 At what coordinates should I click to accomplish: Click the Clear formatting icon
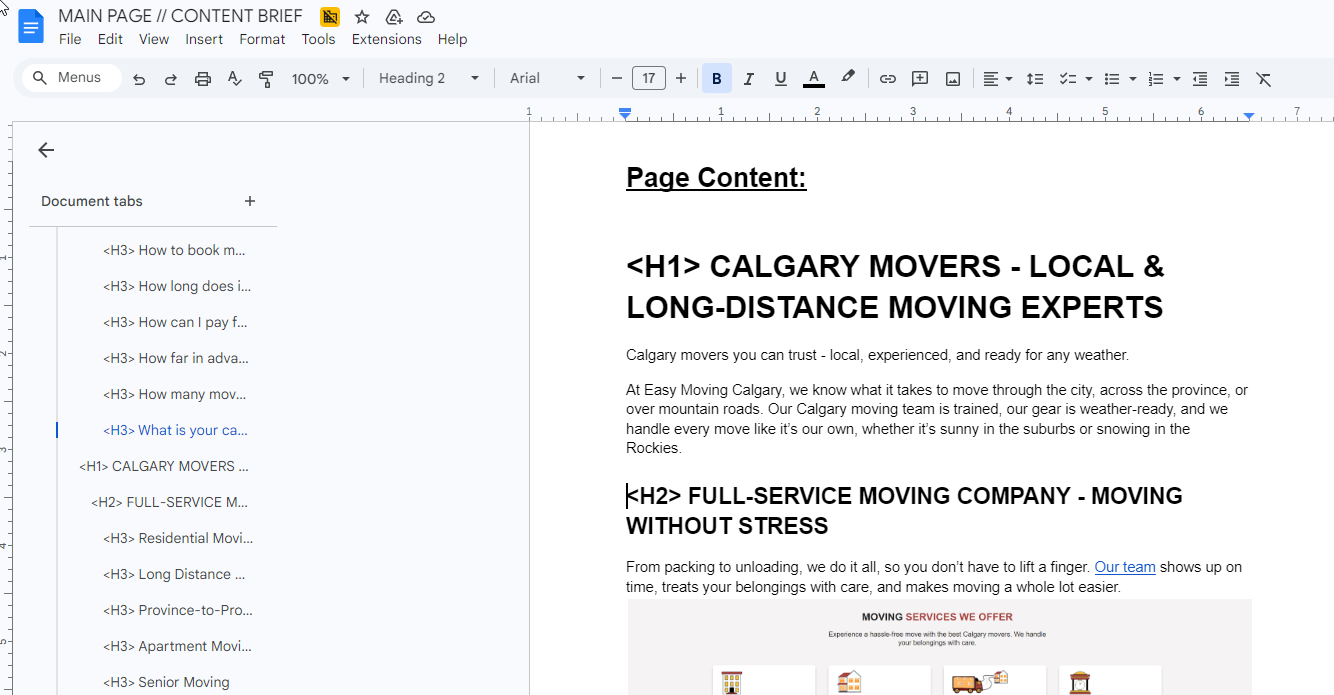pyautogui.click(x=1263, y=79)
